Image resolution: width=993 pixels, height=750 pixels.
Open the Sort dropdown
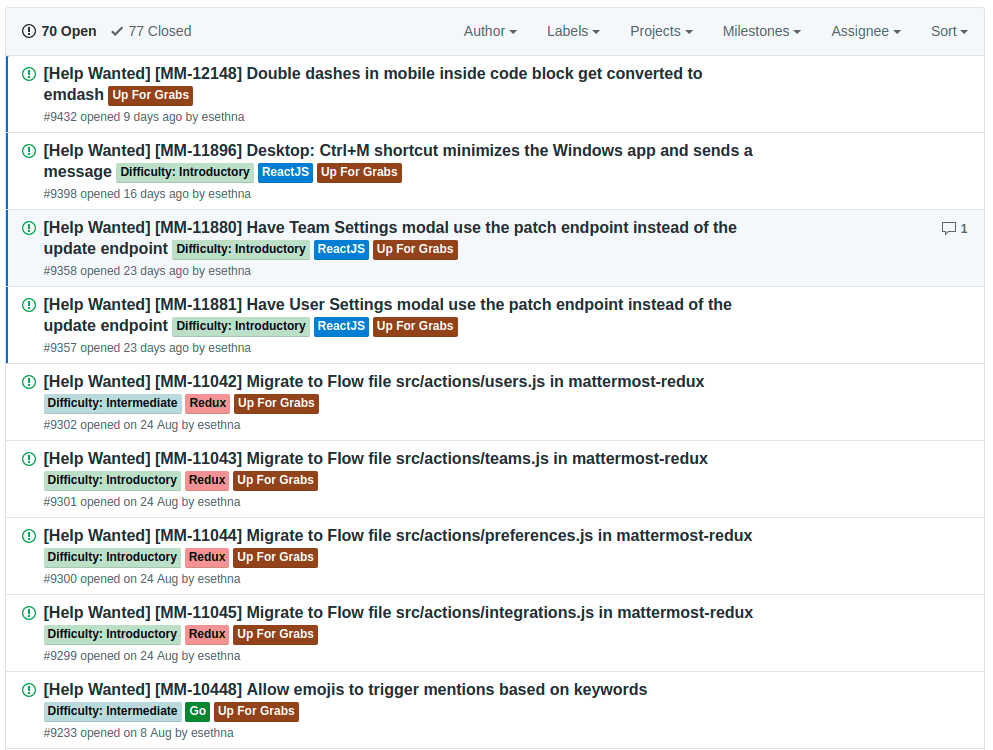tap(949, 31)
